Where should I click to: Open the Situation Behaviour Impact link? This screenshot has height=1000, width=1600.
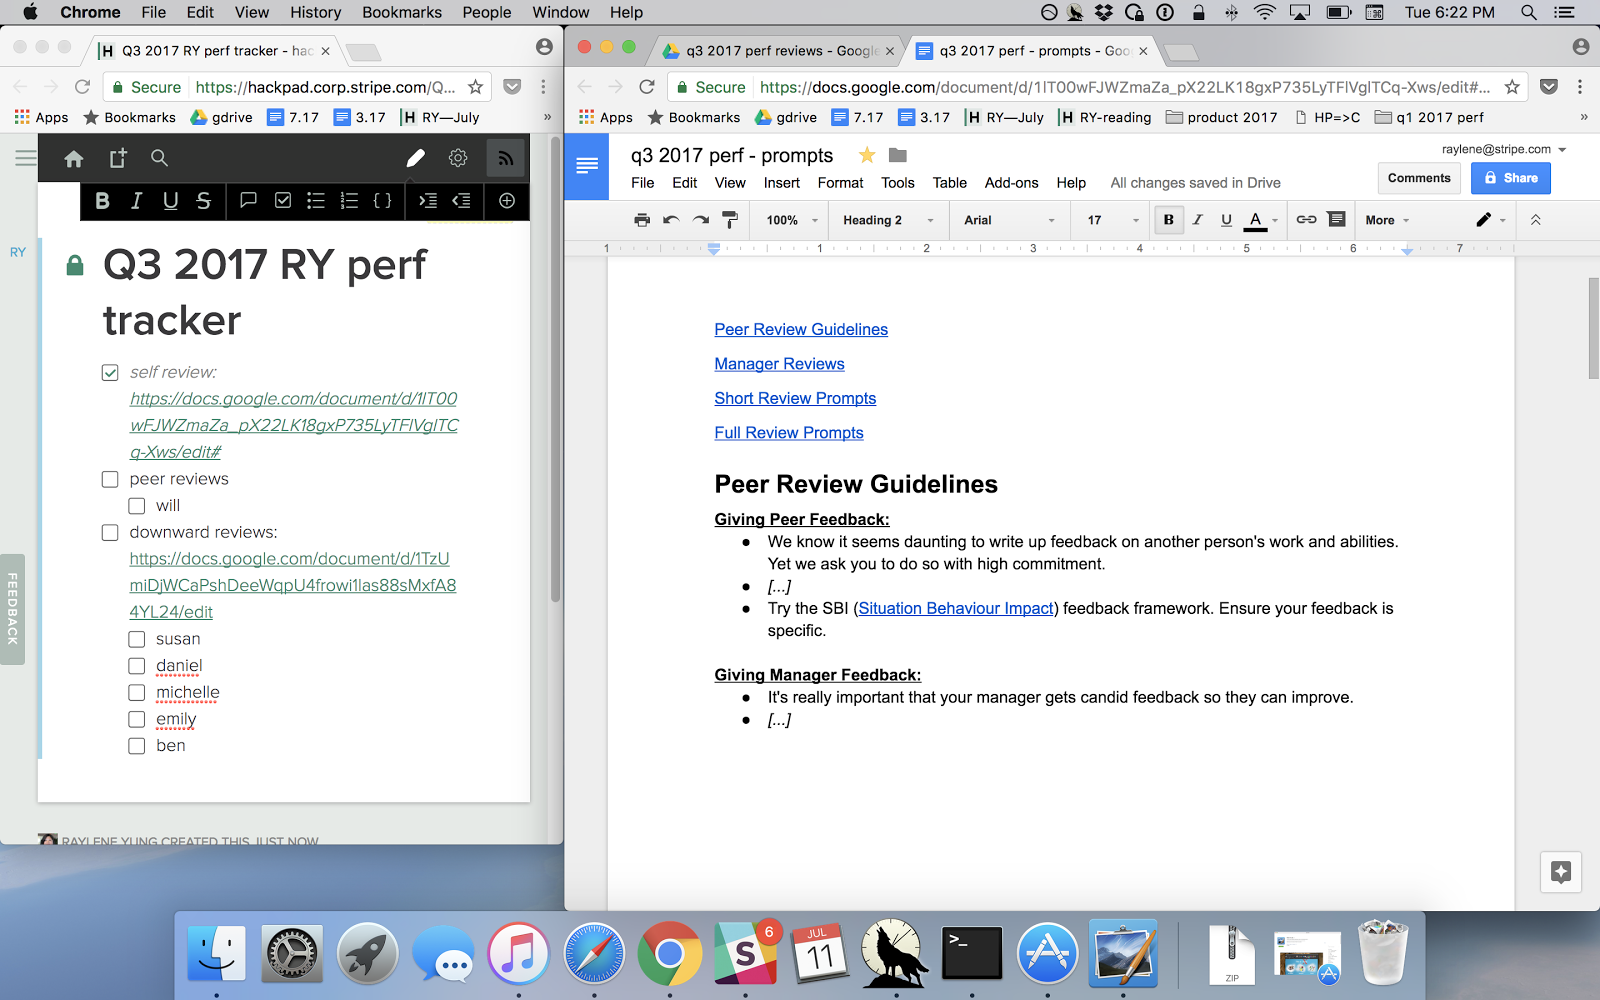[956, 608]
